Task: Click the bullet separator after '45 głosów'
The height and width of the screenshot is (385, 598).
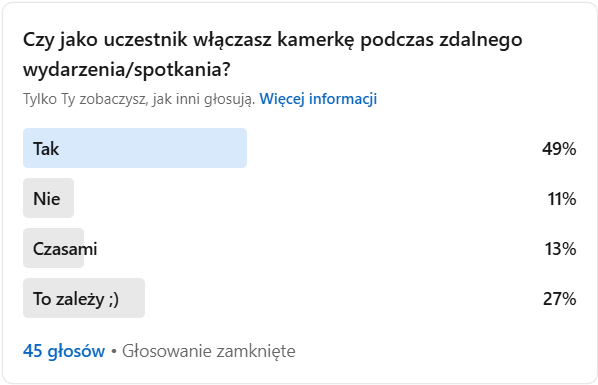Action: (x=114, y=351)
